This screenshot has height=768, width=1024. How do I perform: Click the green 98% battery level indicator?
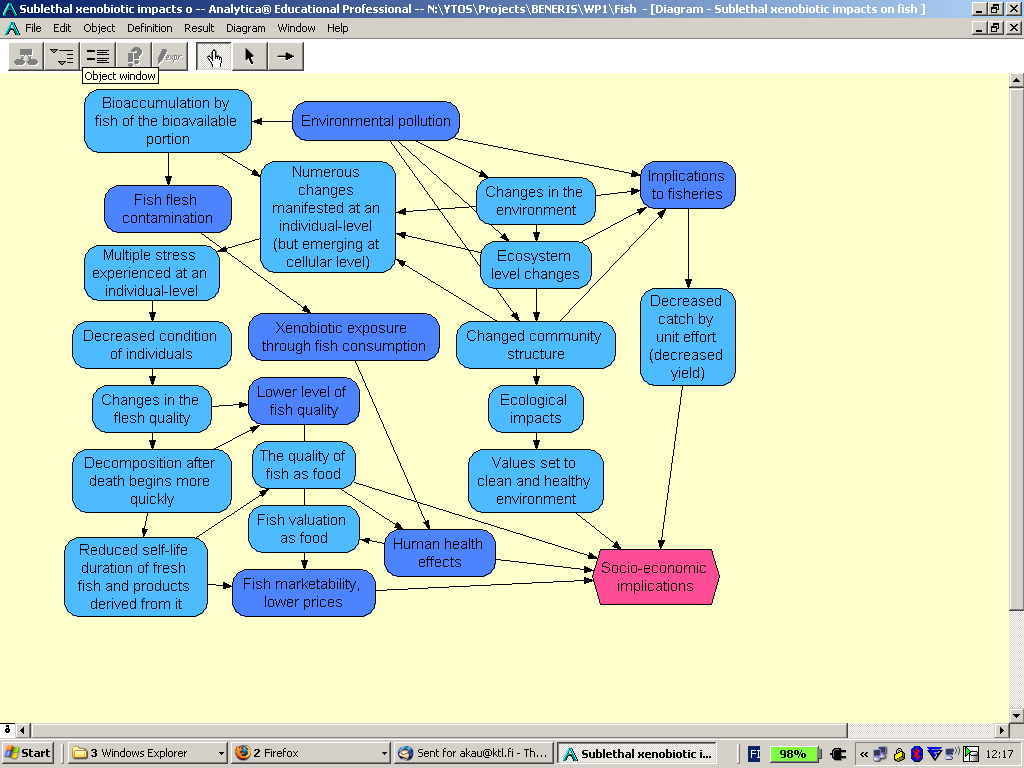(793, 754)
